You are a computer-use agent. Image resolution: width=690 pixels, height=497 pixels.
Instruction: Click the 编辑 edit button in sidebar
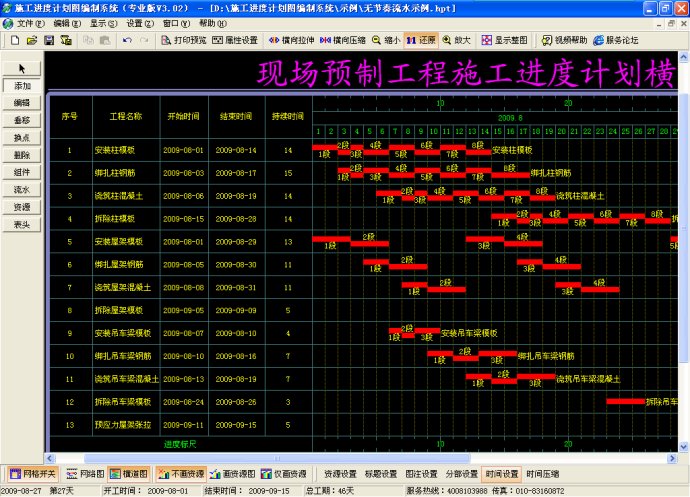coord(22,103)
